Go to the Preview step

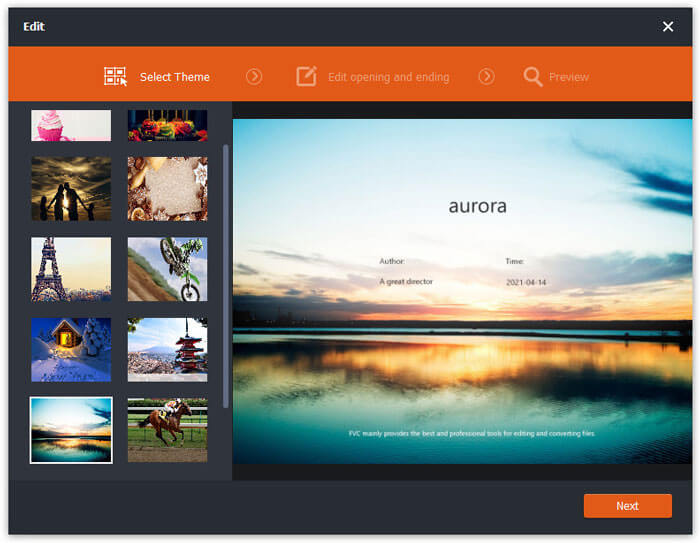pyautogui.click(x=568, y=77)
